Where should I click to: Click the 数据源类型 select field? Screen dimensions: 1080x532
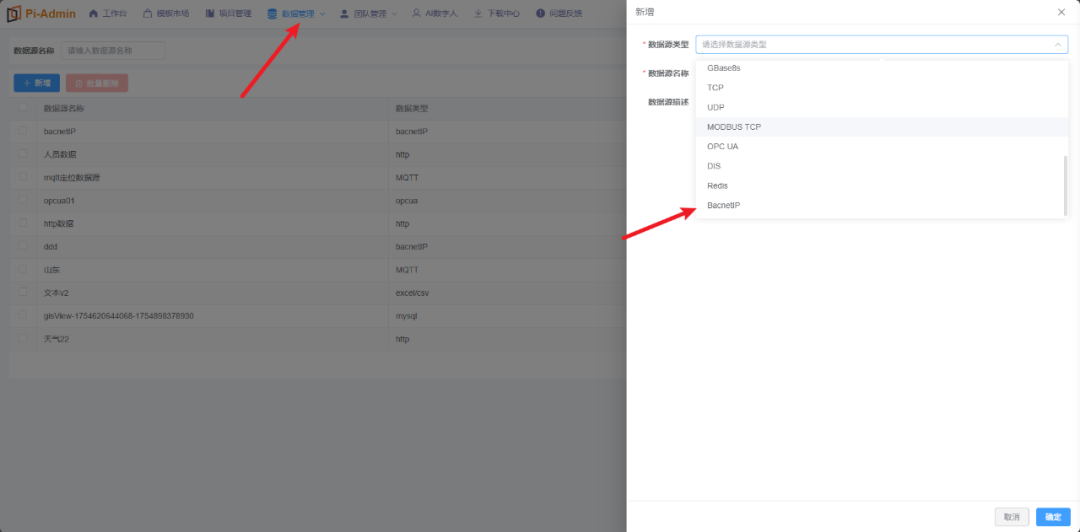[882, 44]
